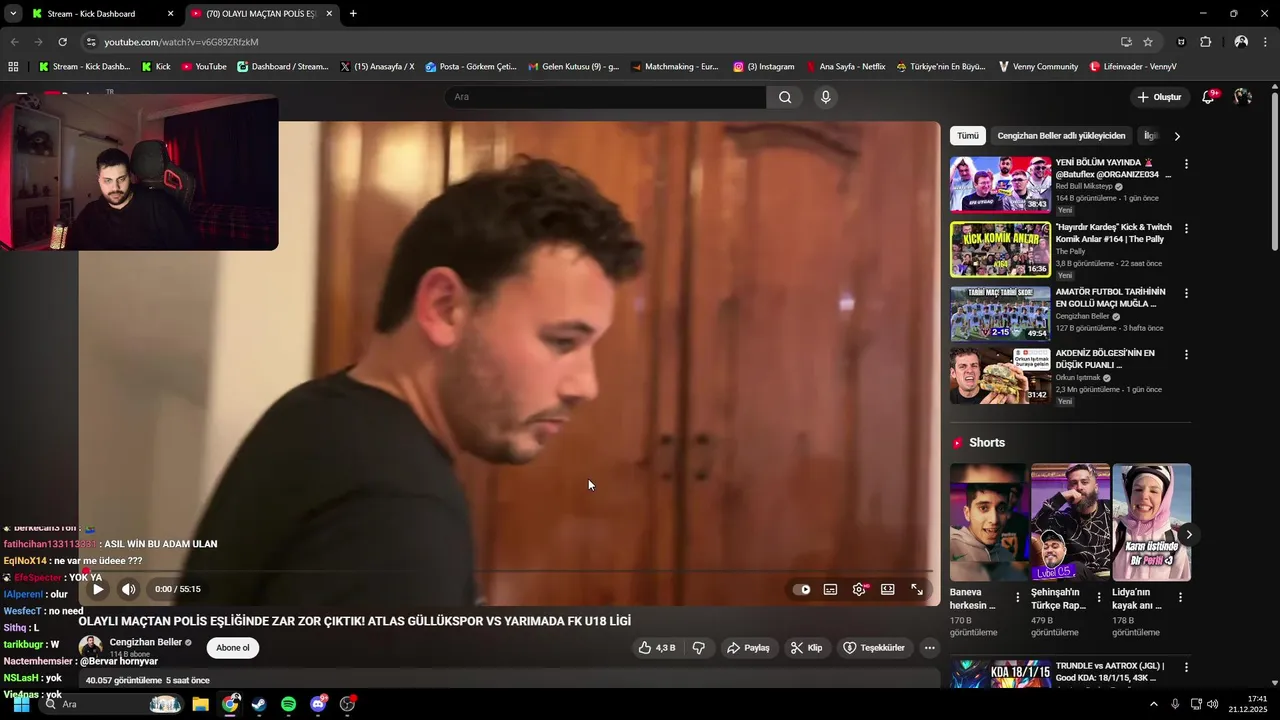The height and width of the screenshot is (720, 1280).
Task: Start voice search microphone
Action: click(x=825, y=97)
